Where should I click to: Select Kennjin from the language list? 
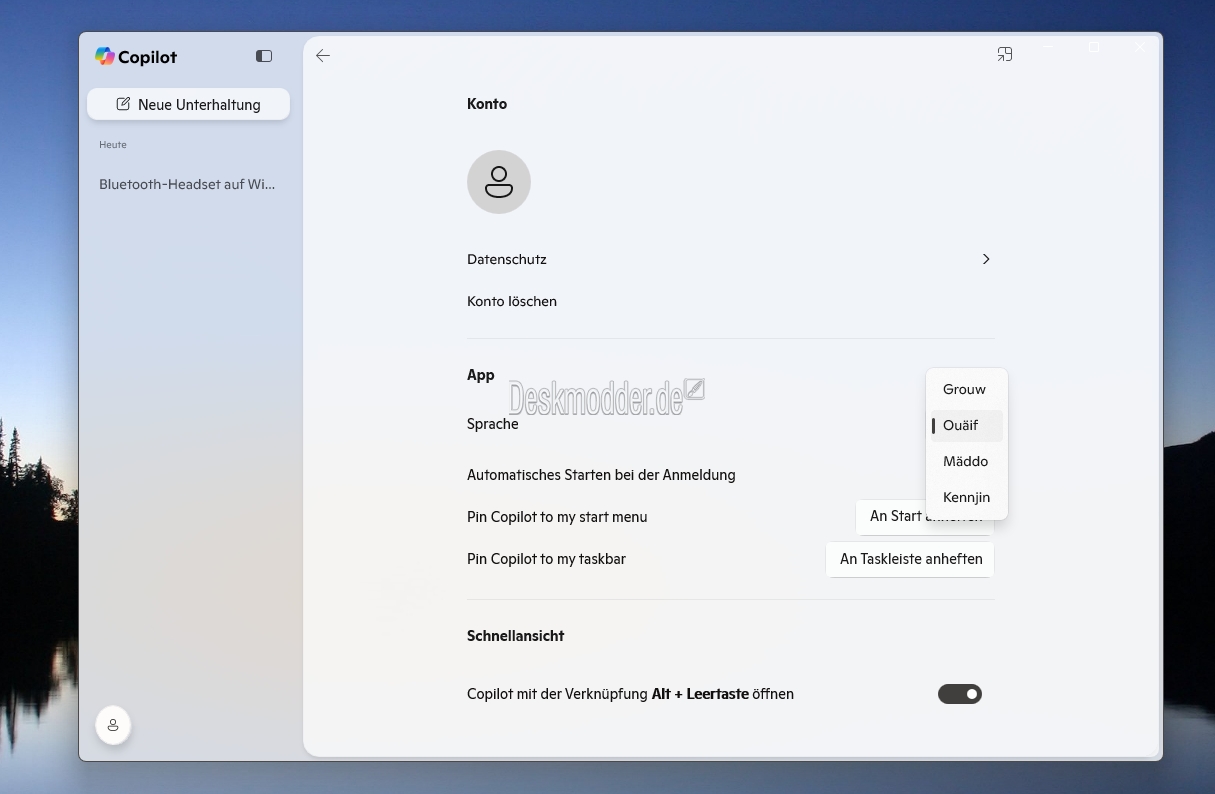[967, 497]
